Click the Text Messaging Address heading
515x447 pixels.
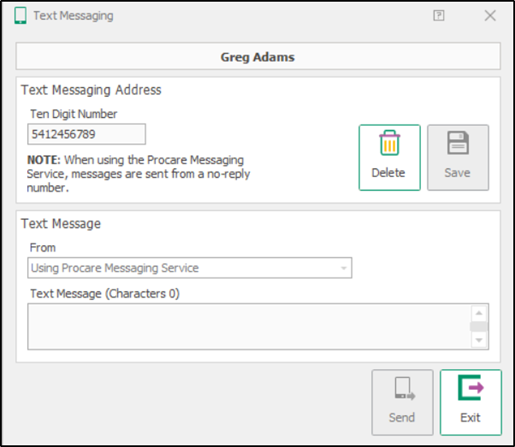click(x=91, y=90)
